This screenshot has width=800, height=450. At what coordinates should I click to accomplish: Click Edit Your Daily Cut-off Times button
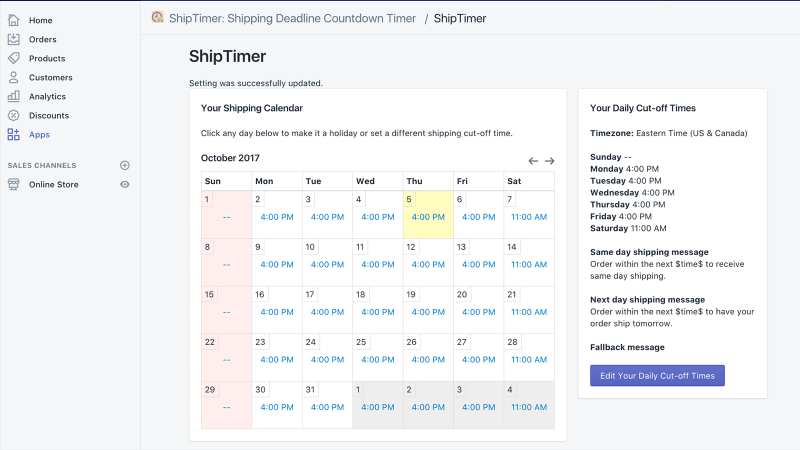click(x=657, y=376)
